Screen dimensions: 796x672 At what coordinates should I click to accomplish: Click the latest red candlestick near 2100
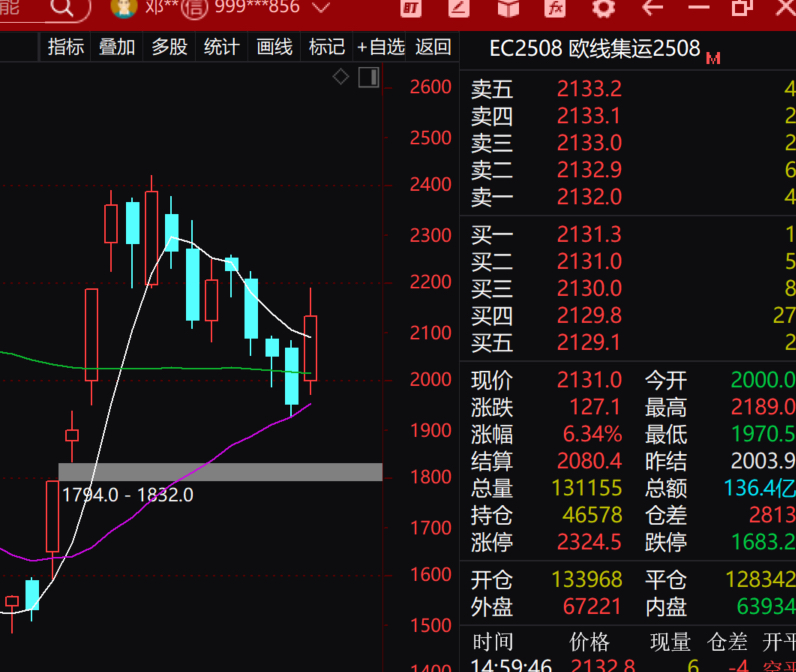[x=311, y=348]
